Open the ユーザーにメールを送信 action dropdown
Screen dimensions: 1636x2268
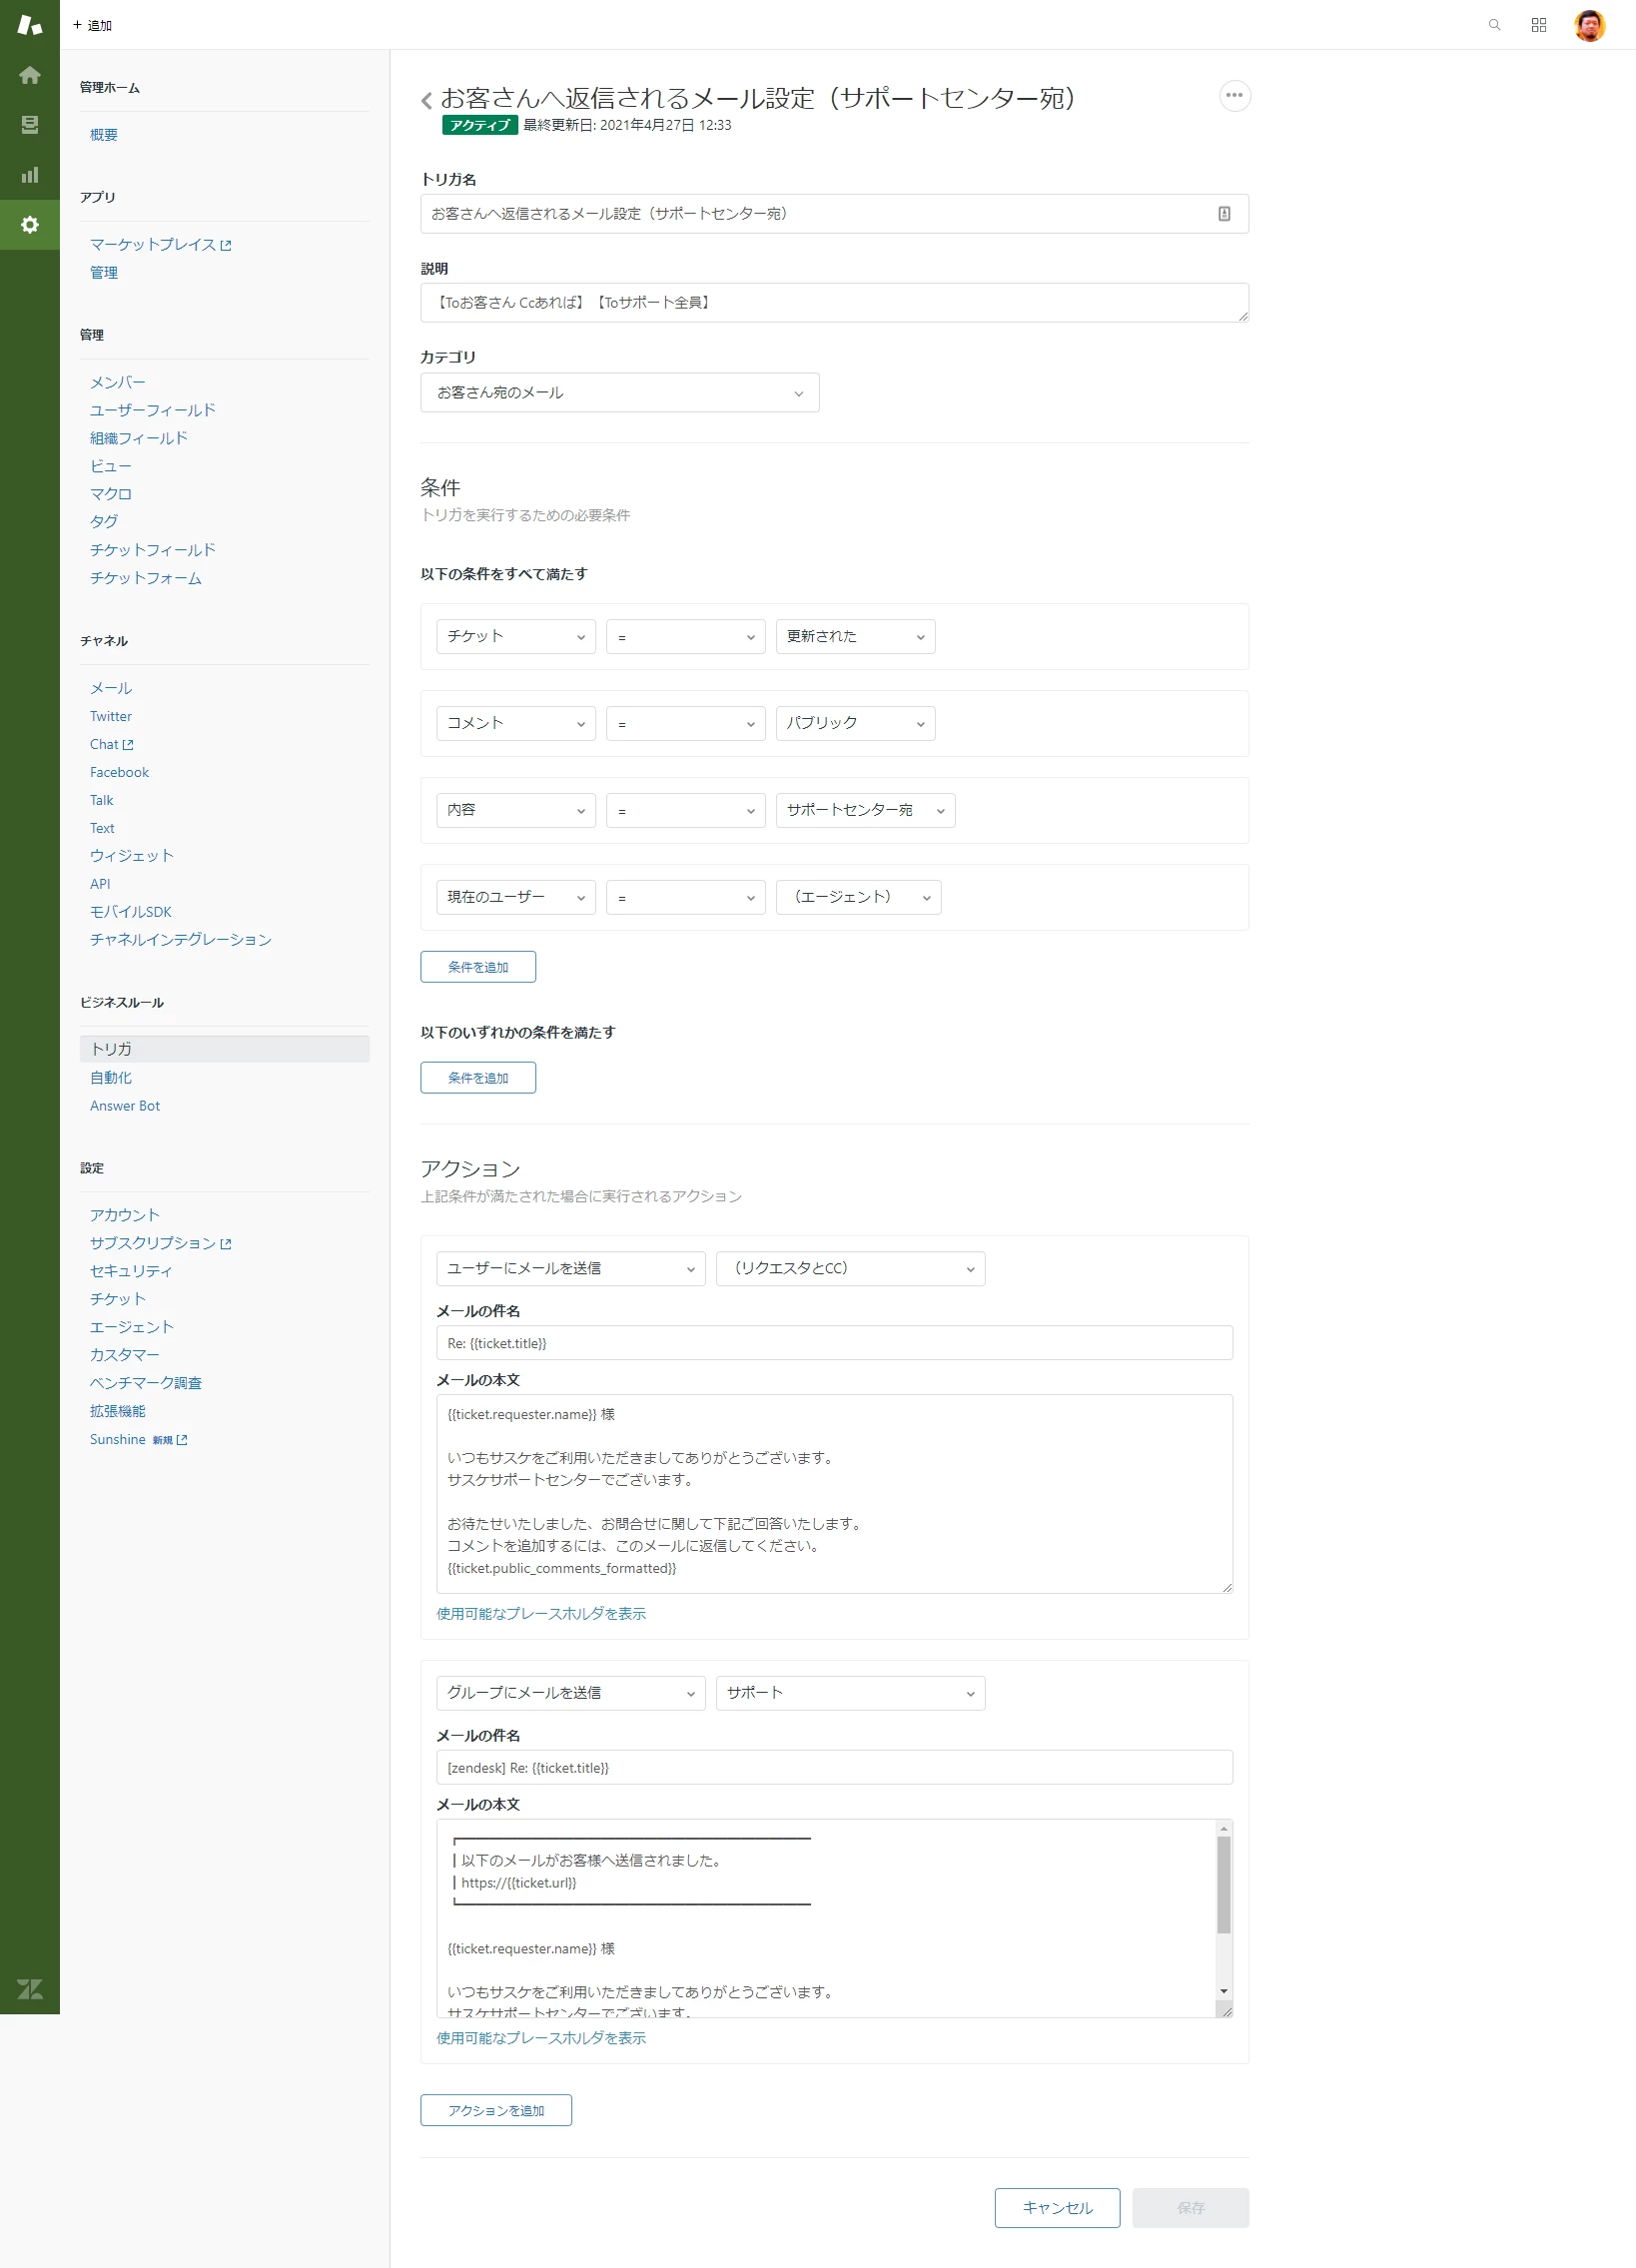point(571,1269)
